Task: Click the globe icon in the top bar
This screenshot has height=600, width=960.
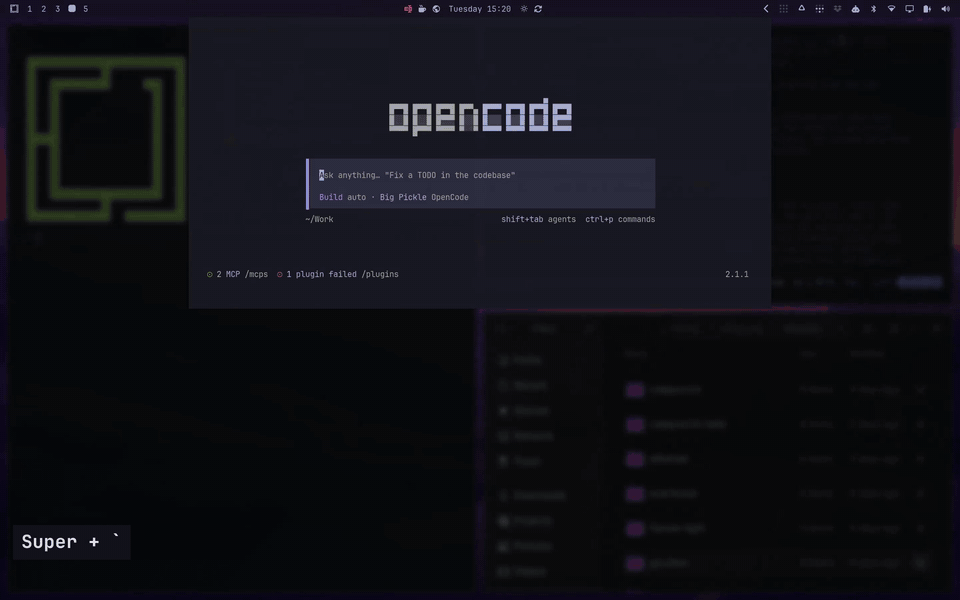Action: tap(436, 9)
